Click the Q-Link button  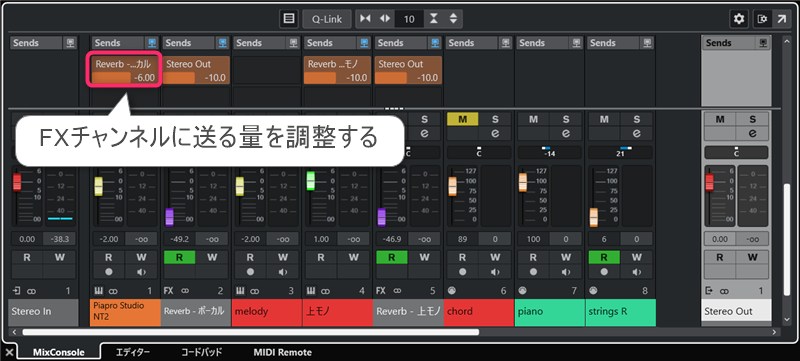click(x=327, y=19)
